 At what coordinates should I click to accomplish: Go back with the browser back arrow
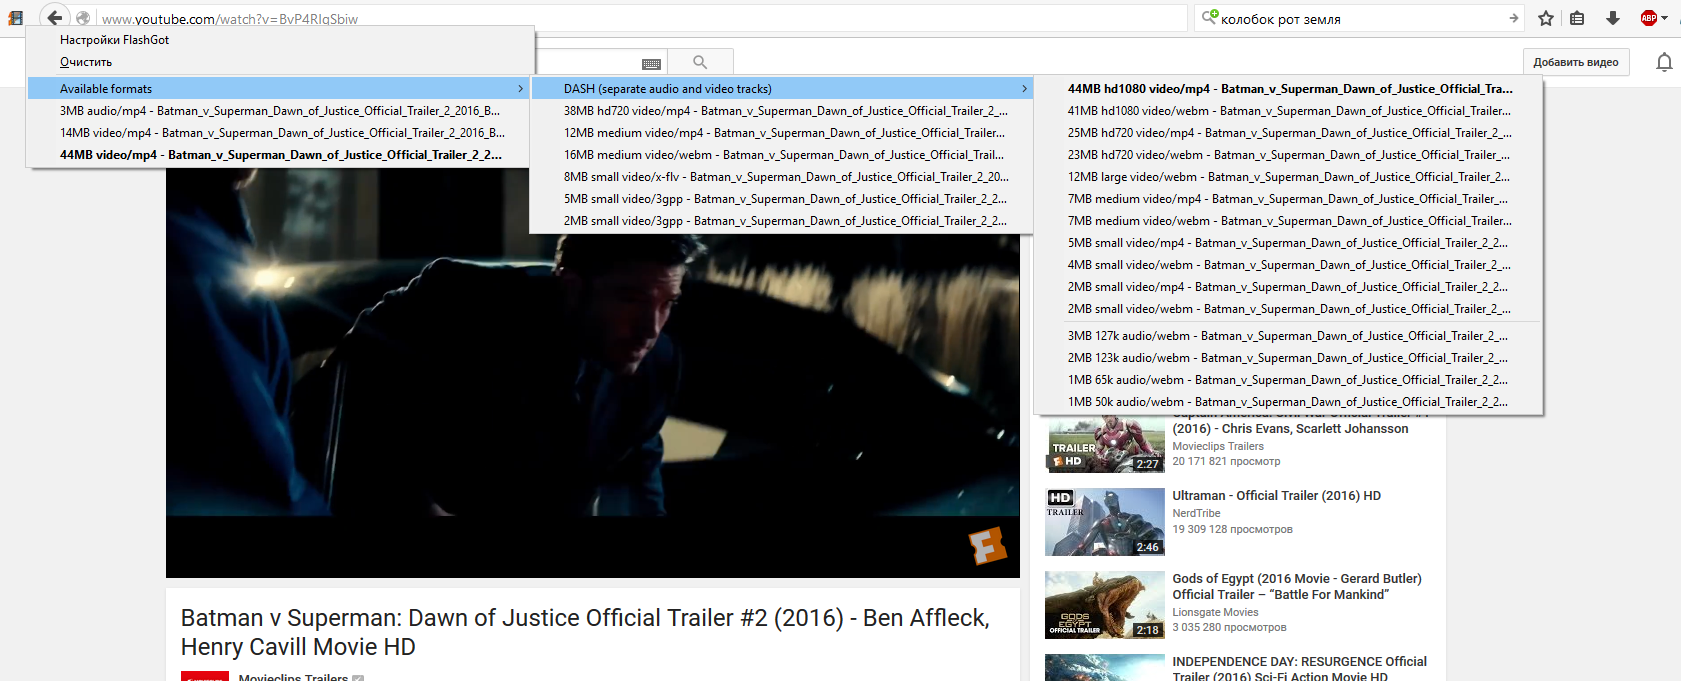pyautogui.click(x=55, y=18)
